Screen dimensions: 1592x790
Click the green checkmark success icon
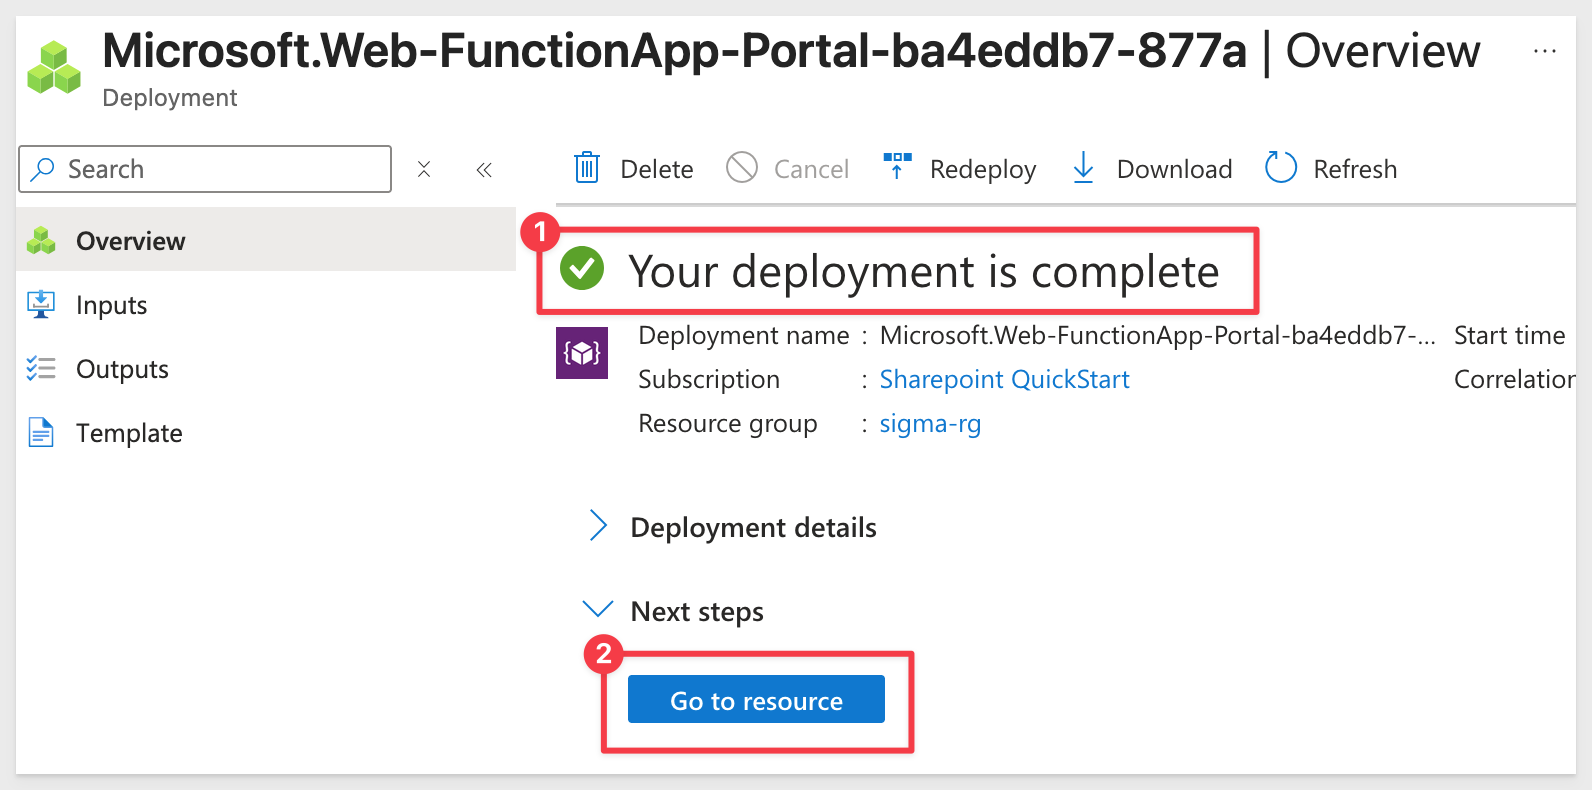click(582, 268)
